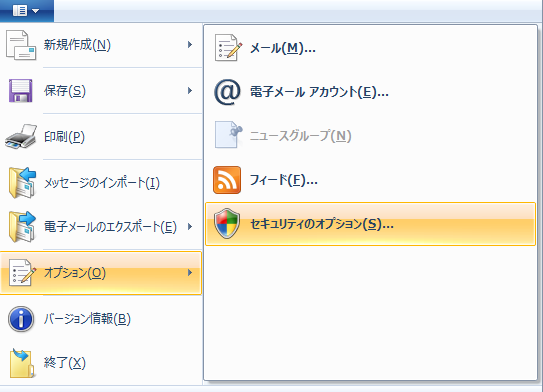Image resolution: width=543 pixels, height=392 pixels.
Task: Click the security shield icon
Action: pos(227,224)
